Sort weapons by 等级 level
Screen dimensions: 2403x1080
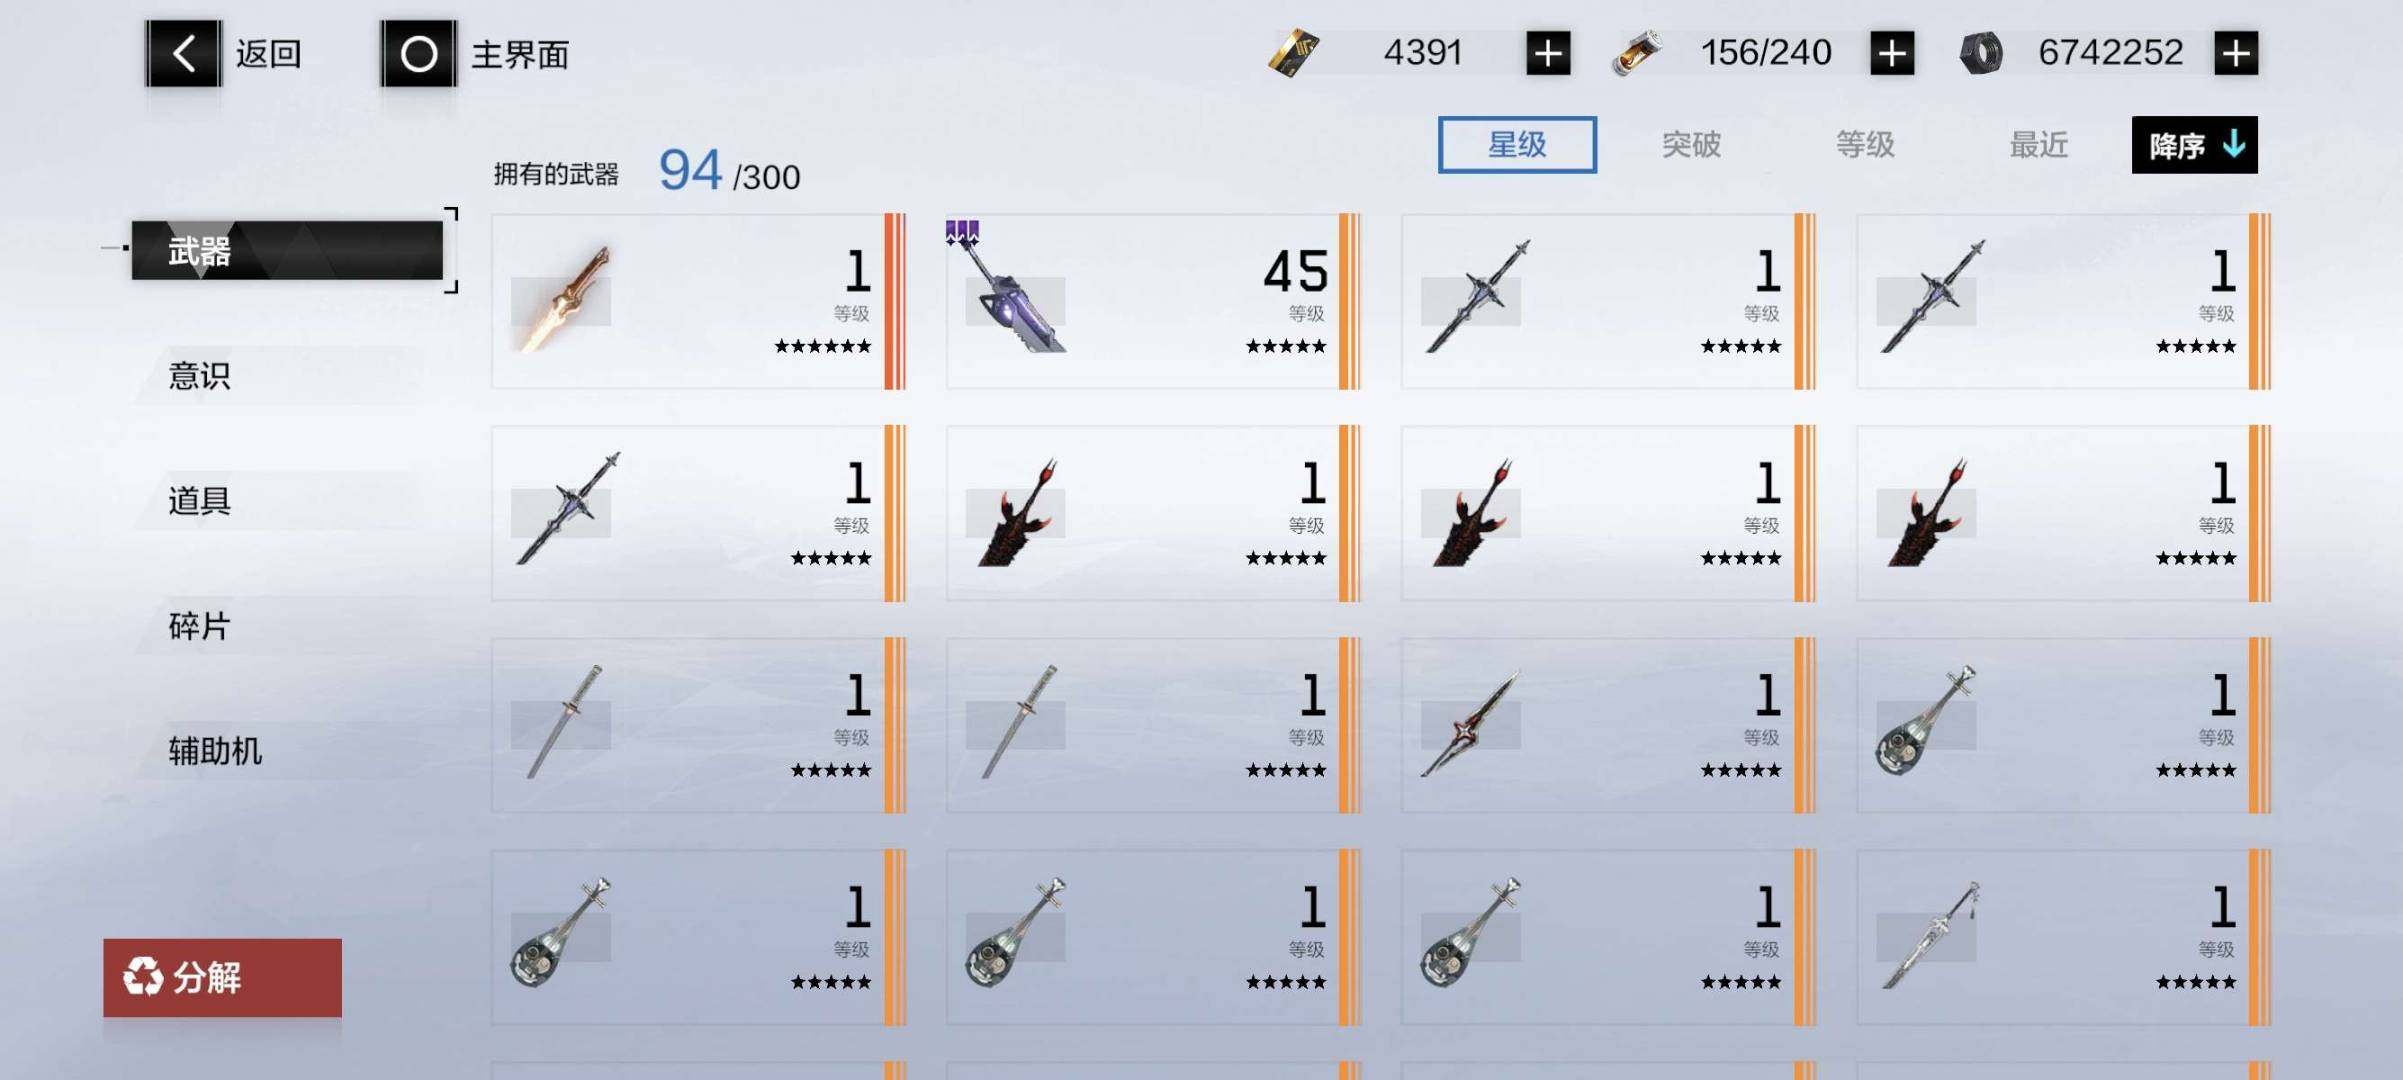1865,145
